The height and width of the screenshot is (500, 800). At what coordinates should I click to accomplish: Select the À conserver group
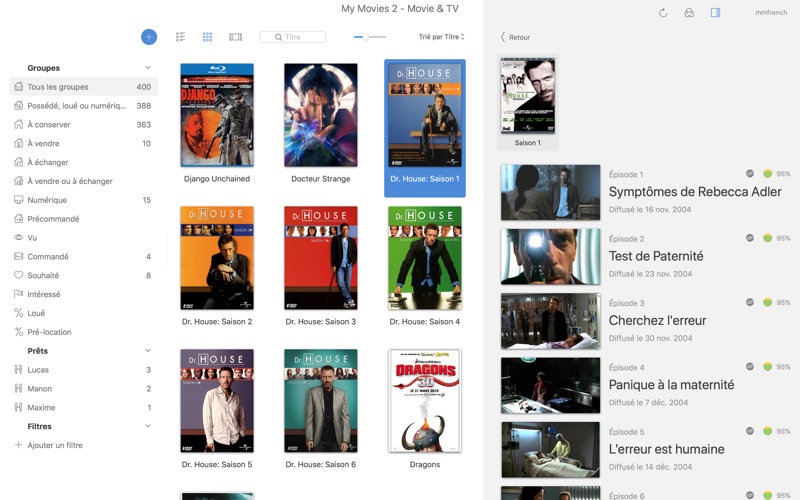[83, 124]
